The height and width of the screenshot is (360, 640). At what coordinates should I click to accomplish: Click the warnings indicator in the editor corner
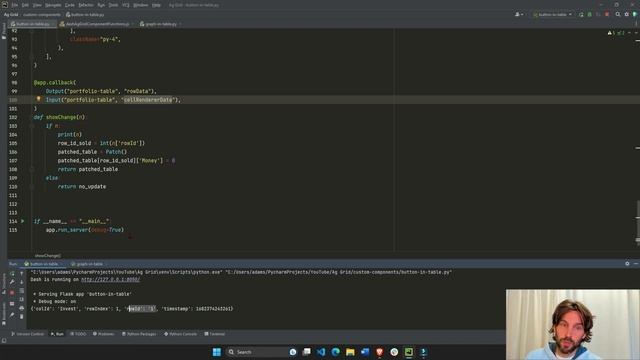(616, 33)
